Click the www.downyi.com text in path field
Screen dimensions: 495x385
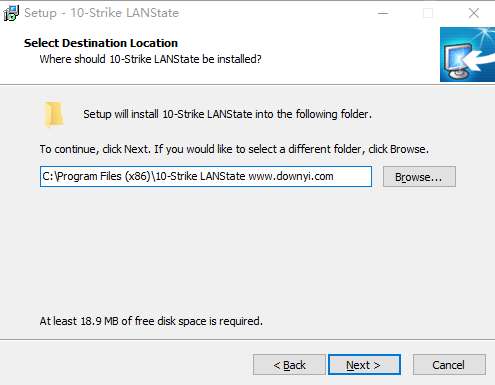pos(291,176)
